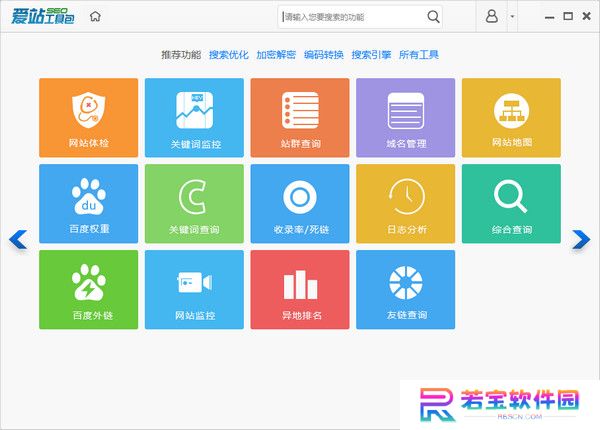Open the 综合查询 magnifier tile
The height and width of the screenshot is (430, 600).
[x=511, y=204]
